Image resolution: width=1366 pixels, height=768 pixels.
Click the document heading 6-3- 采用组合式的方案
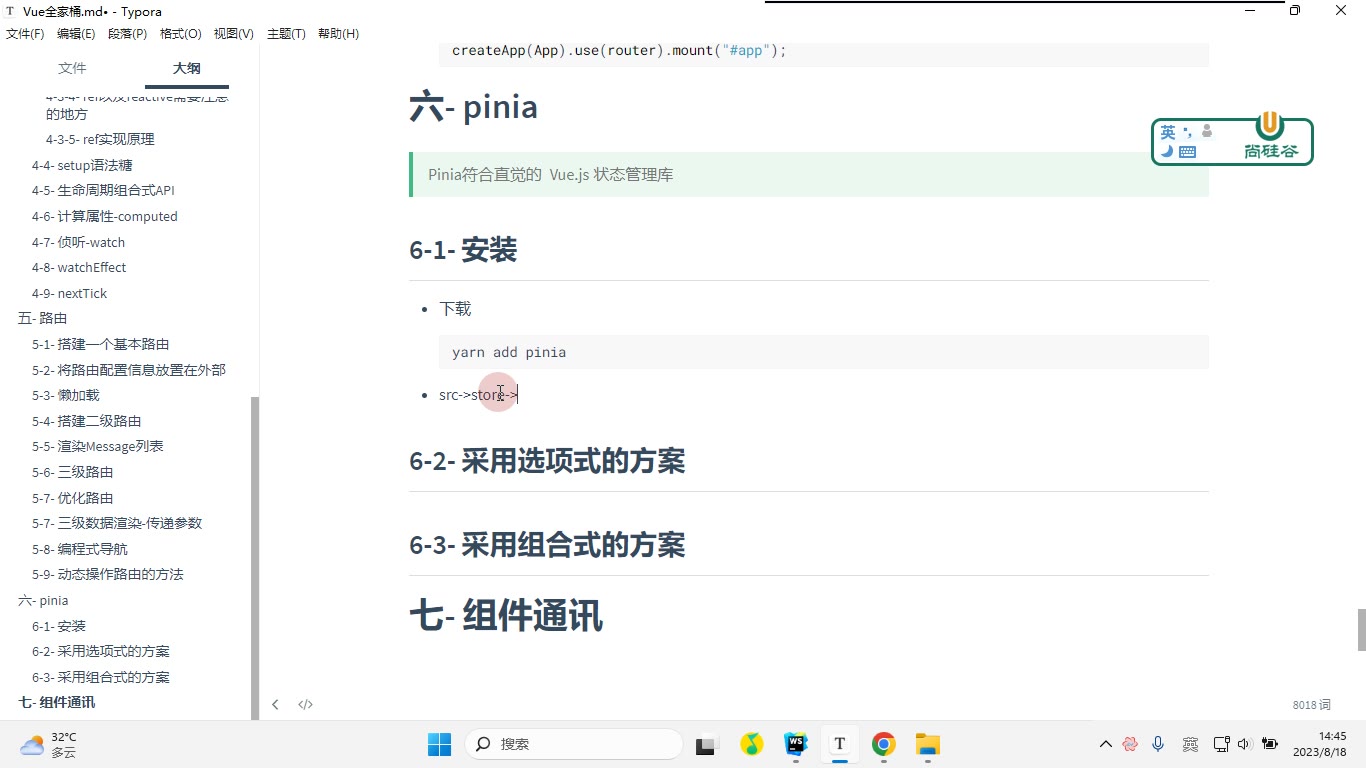coord(547,545)
